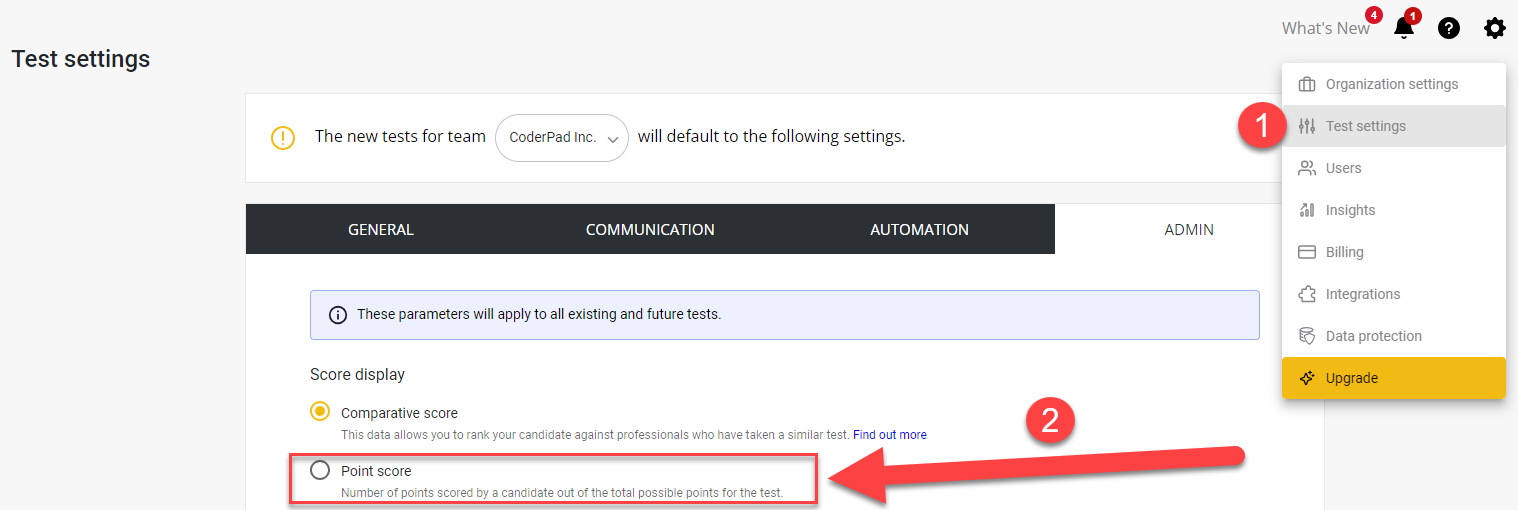Click the Billing card icon
Viewport: 1518px width, 510px height.
coord(1307,252)
